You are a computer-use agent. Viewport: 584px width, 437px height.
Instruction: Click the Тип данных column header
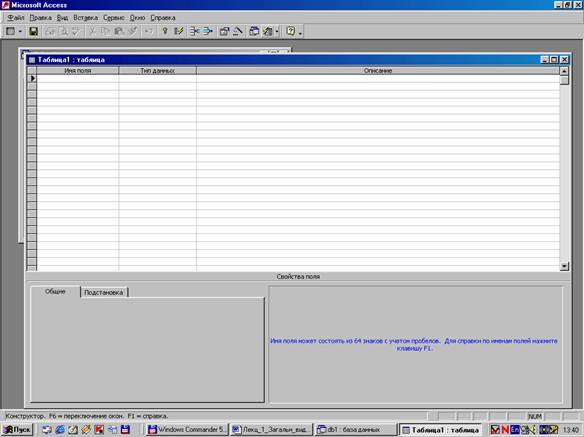(x=157, y=70)
